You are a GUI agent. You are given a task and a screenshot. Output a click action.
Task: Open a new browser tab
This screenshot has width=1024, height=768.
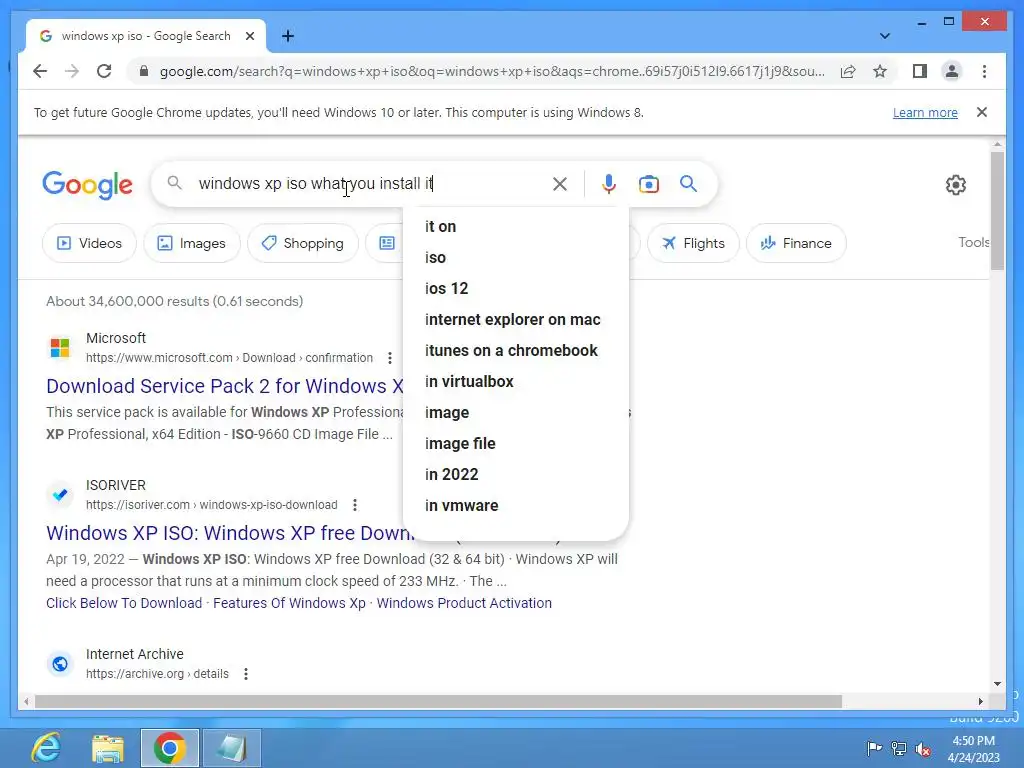288,36
